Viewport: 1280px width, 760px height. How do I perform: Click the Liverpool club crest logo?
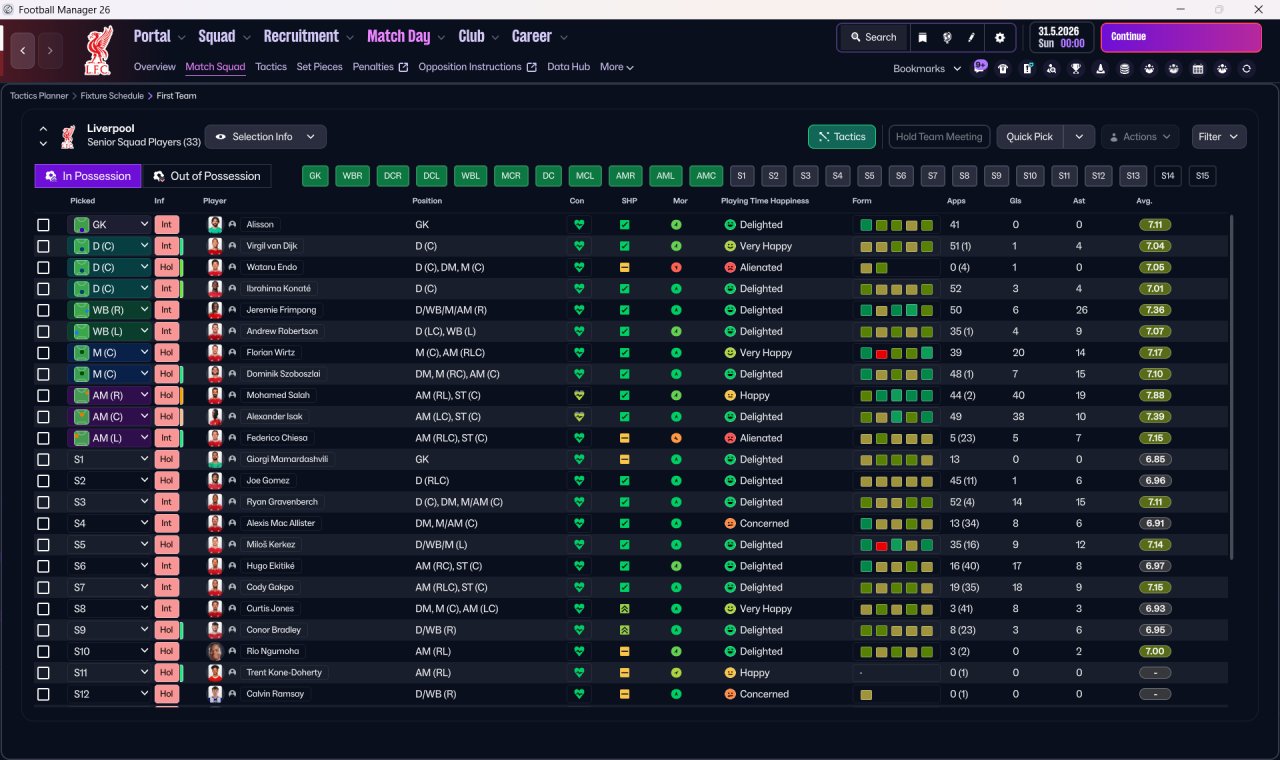98,51
